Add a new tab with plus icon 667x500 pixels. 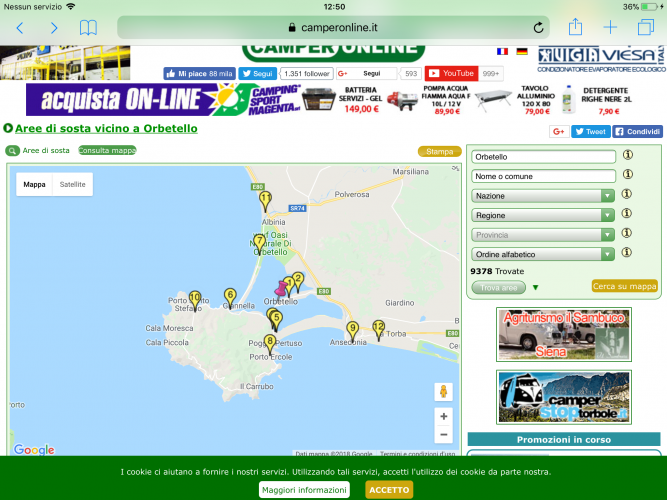(610, 28)
